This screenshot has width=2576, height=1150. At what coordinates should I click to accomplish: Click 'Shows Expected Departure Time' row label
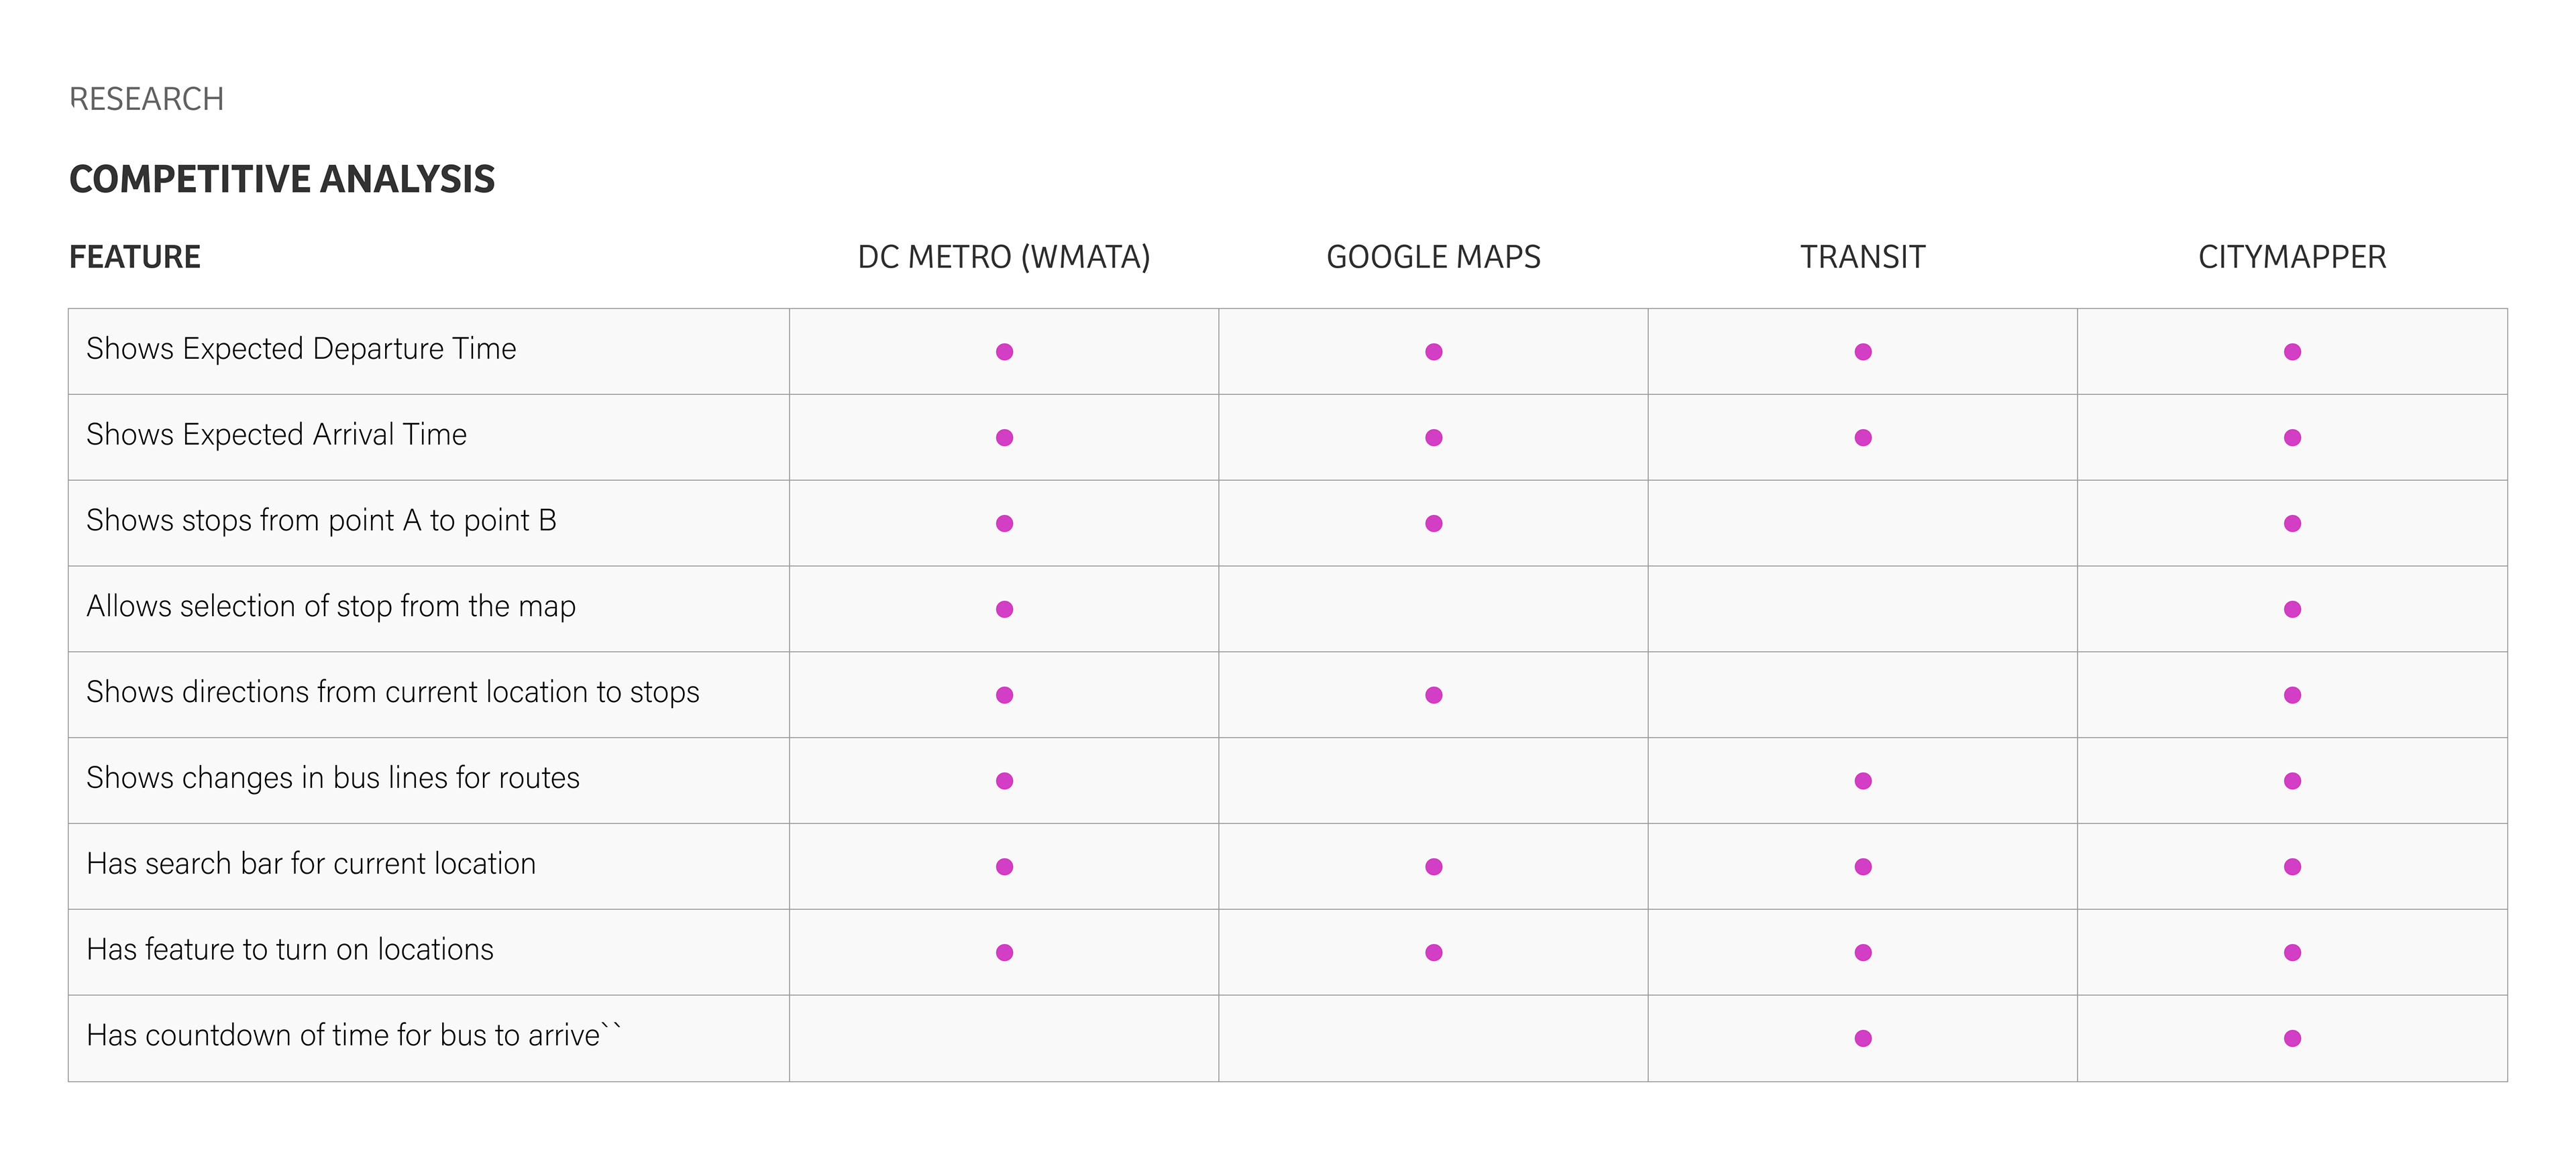(301, 348)
